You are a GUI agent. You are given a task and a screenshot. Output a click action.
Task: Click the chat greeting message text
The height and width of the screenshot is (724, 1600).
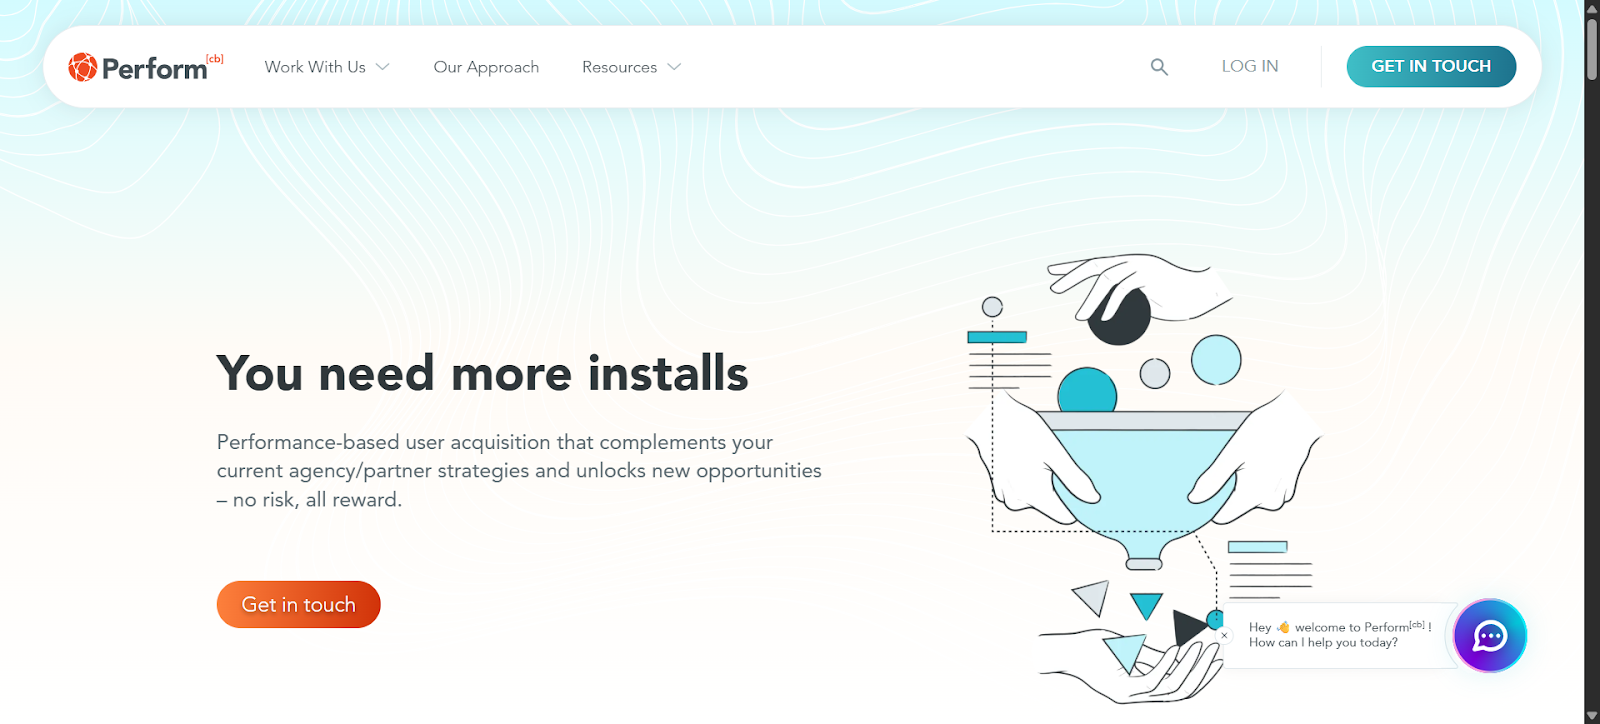tap(1338, 635)
